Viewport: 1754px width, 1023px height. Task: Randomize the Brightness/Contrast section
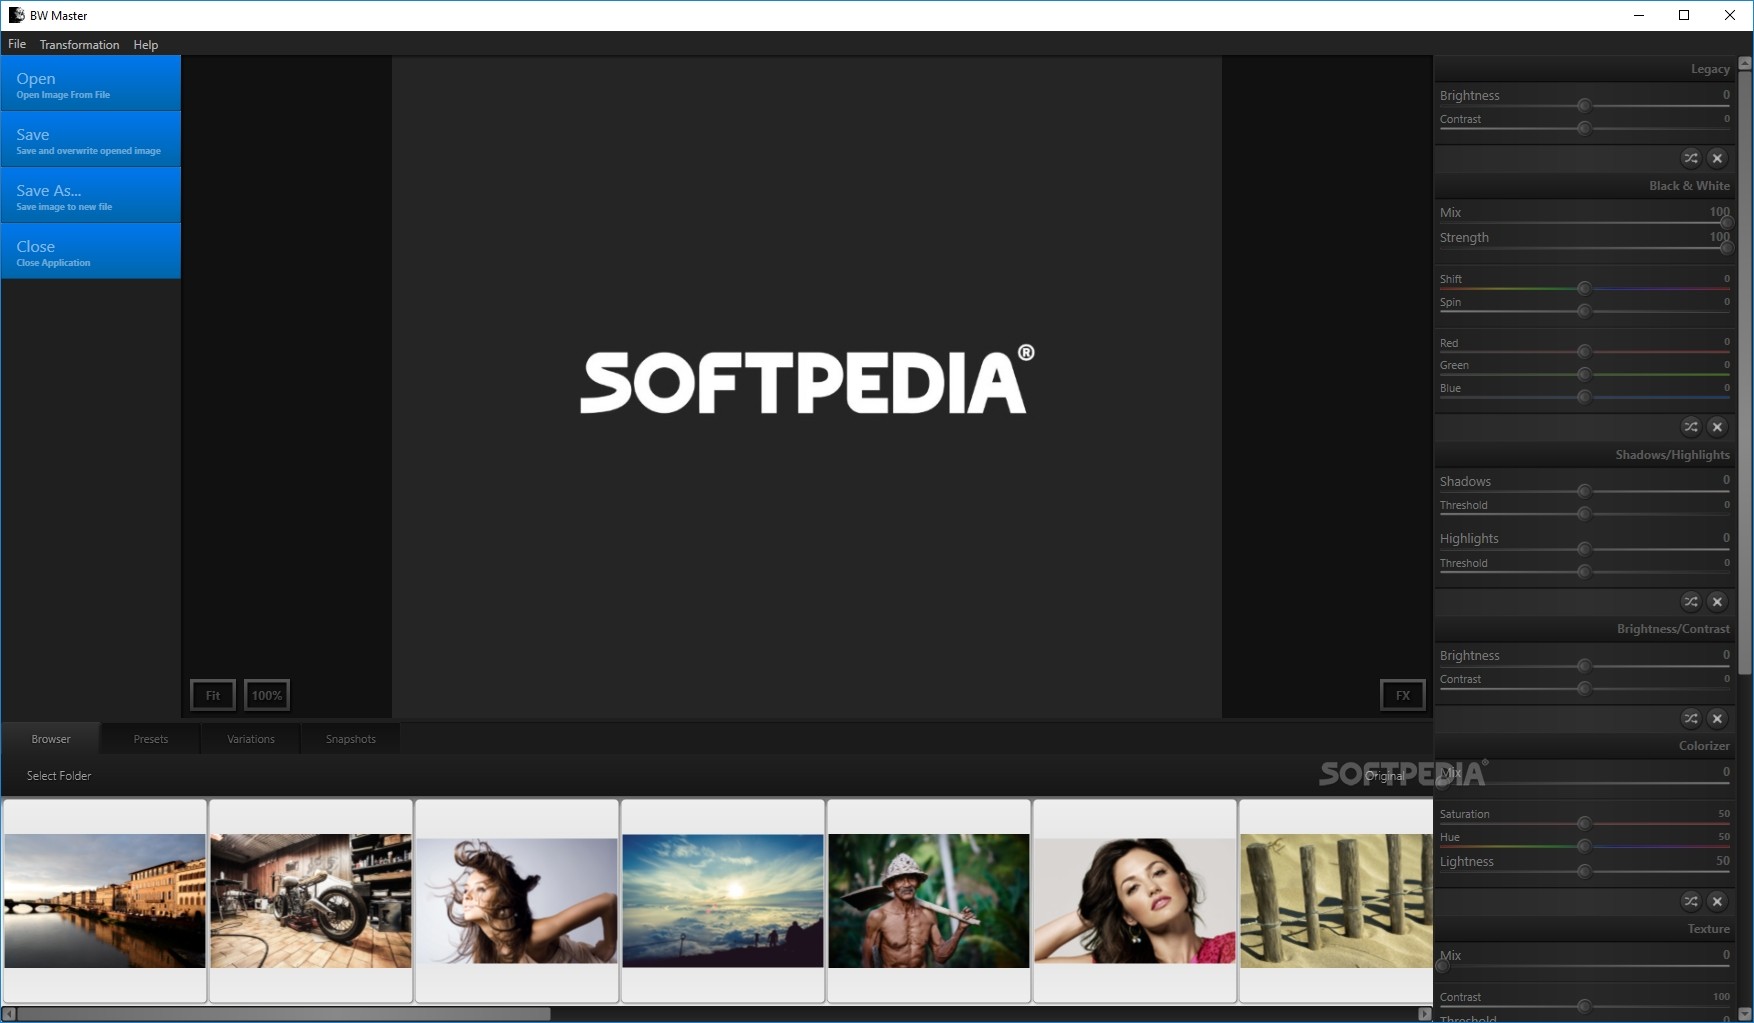point(1690,718)
